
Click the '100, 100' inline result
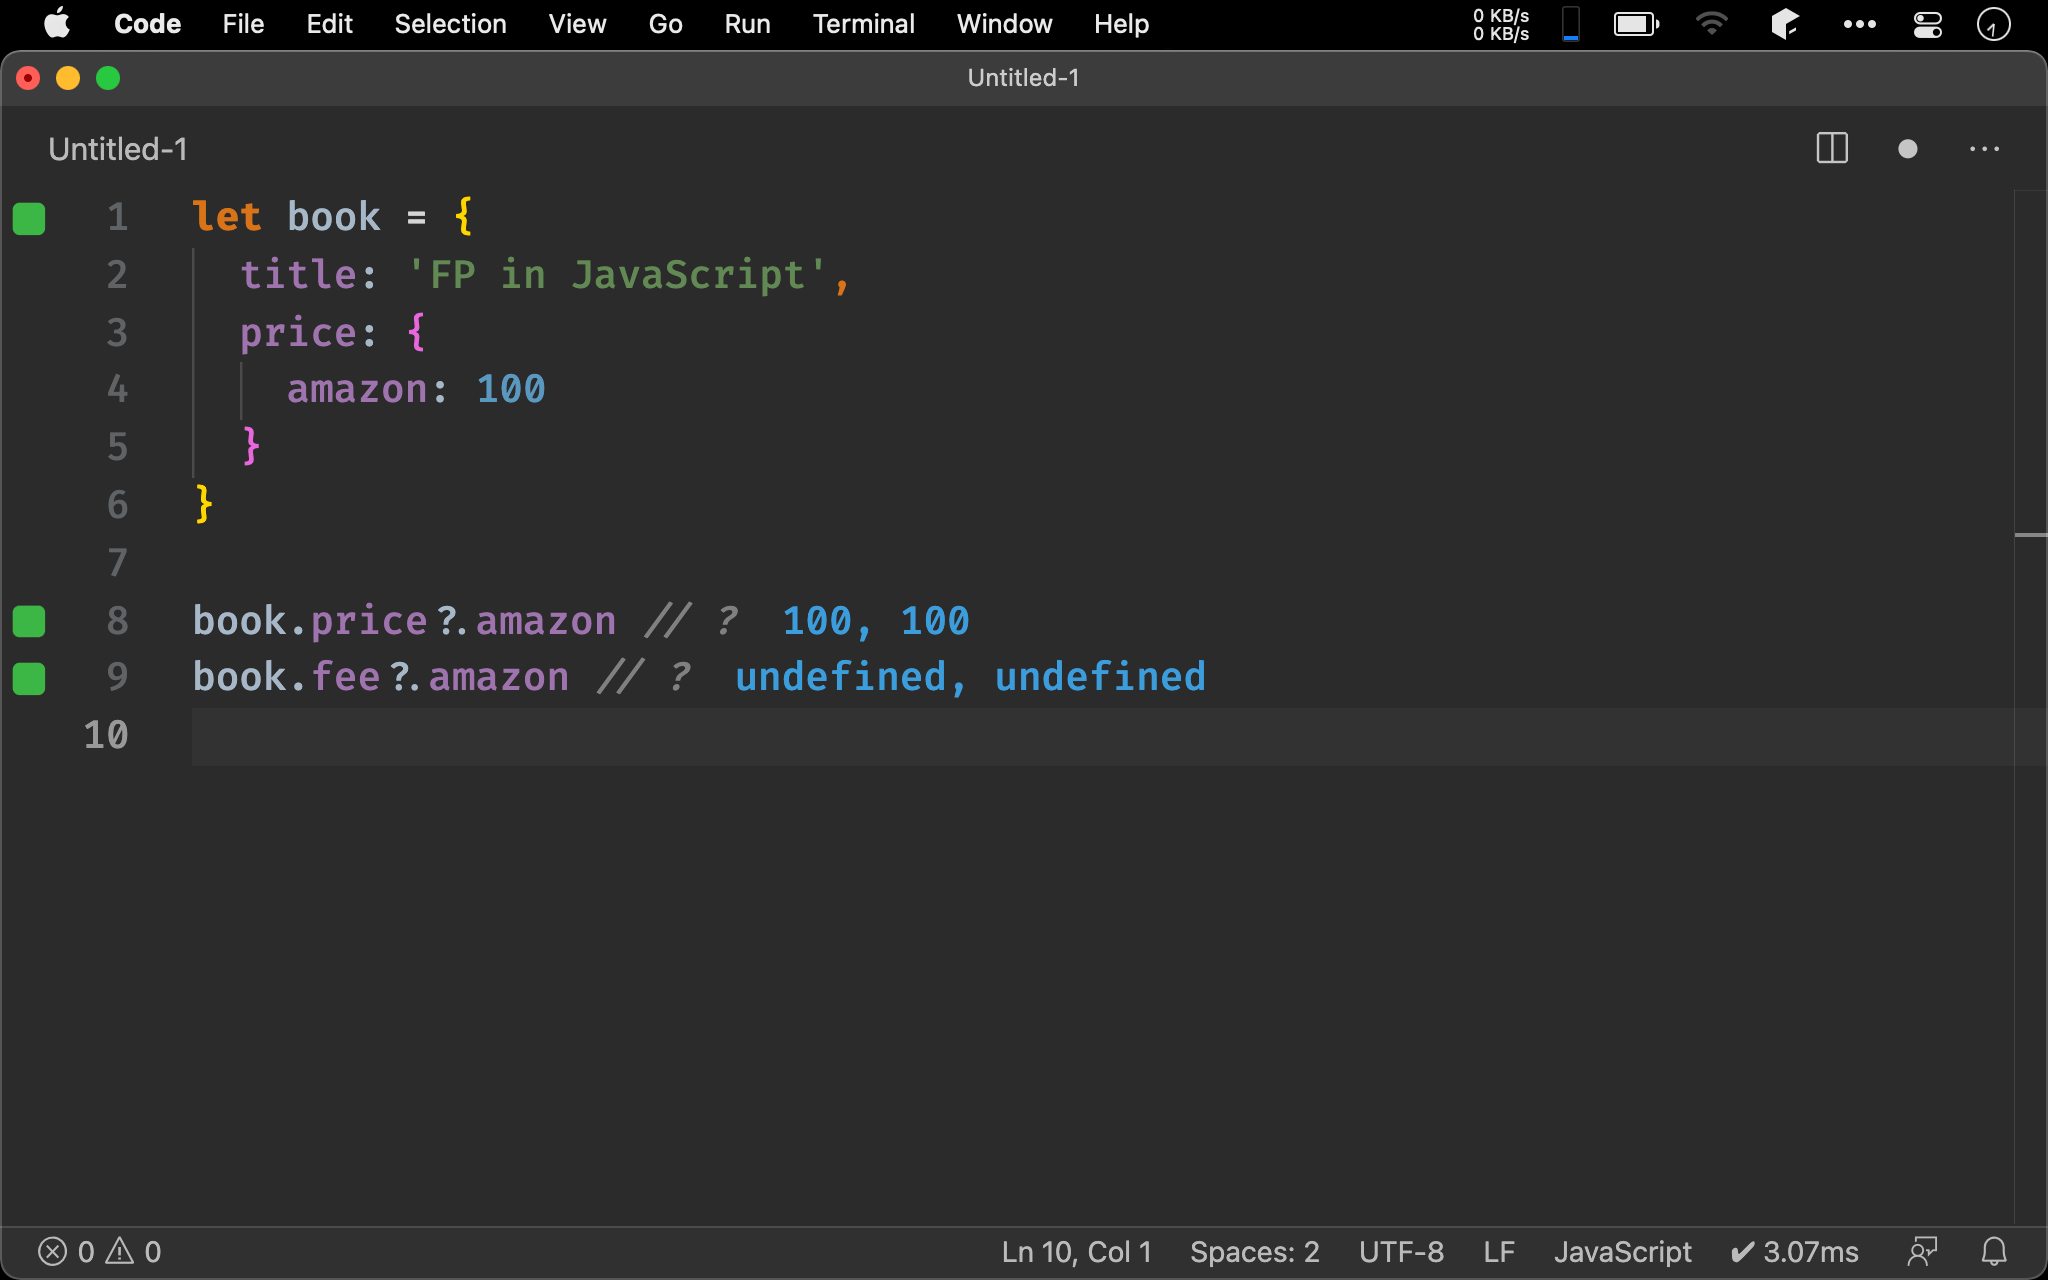876,621
